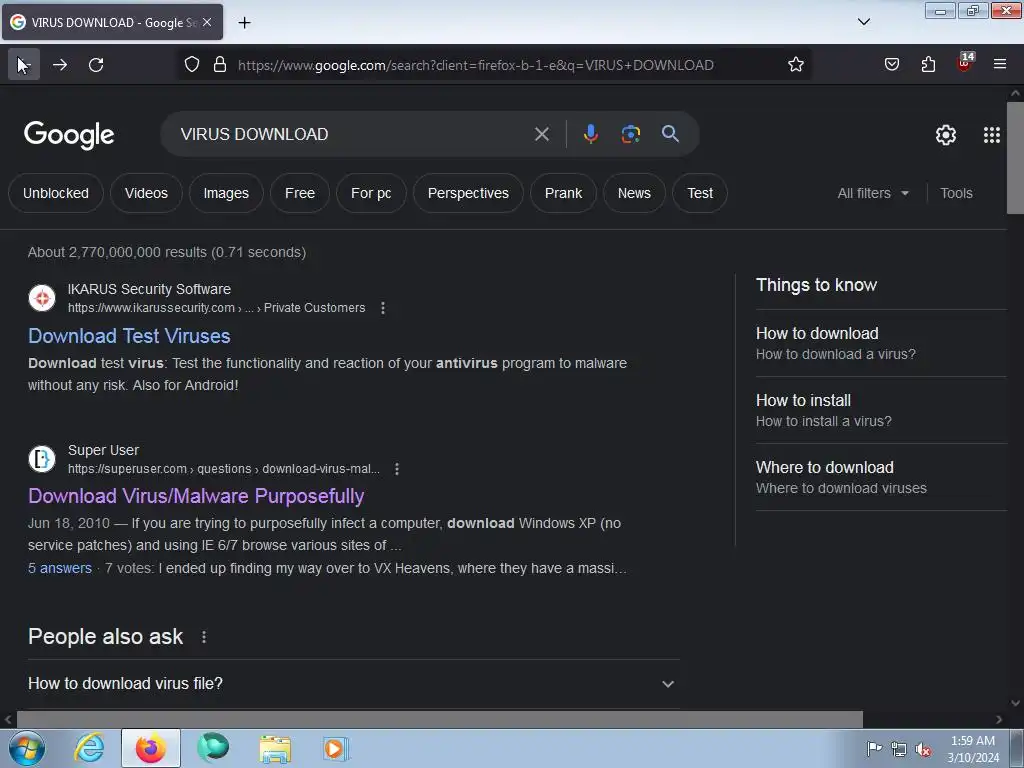The image size is (1024, 768).
Task: Apply the Test filter chip
Action: pos(700,193)
